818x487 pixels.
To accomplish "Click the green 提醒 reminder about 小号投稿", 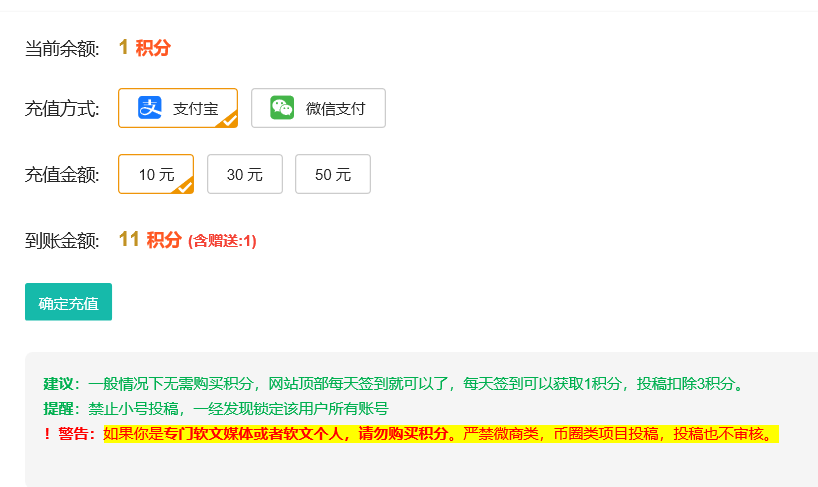I will coord(215,408).
